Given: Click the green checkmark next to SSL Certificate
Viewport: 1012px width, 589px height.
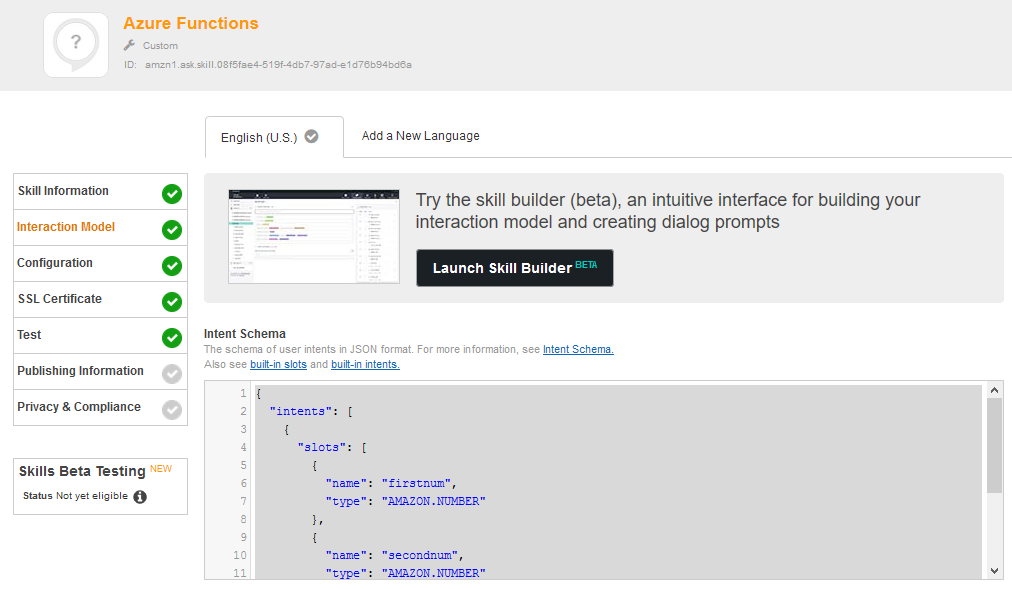Looking at the screenshot, I should click(x=172, y=302).
